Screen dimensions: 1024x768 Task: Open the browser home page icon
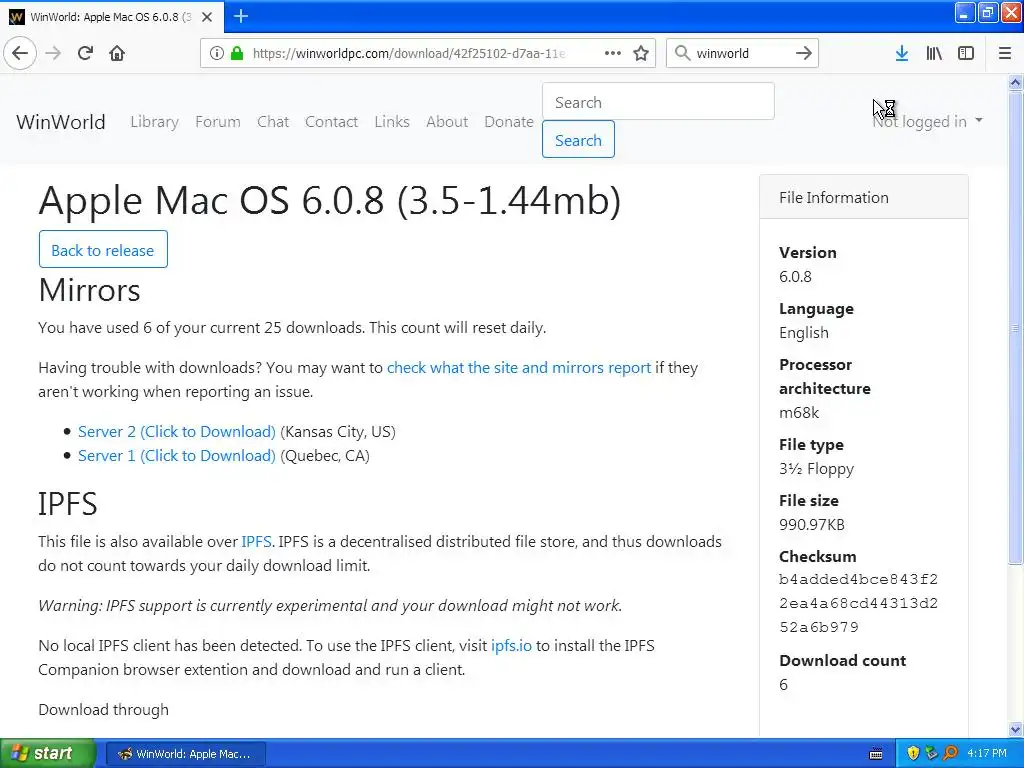pyautogui.click(x=117, y=53)
